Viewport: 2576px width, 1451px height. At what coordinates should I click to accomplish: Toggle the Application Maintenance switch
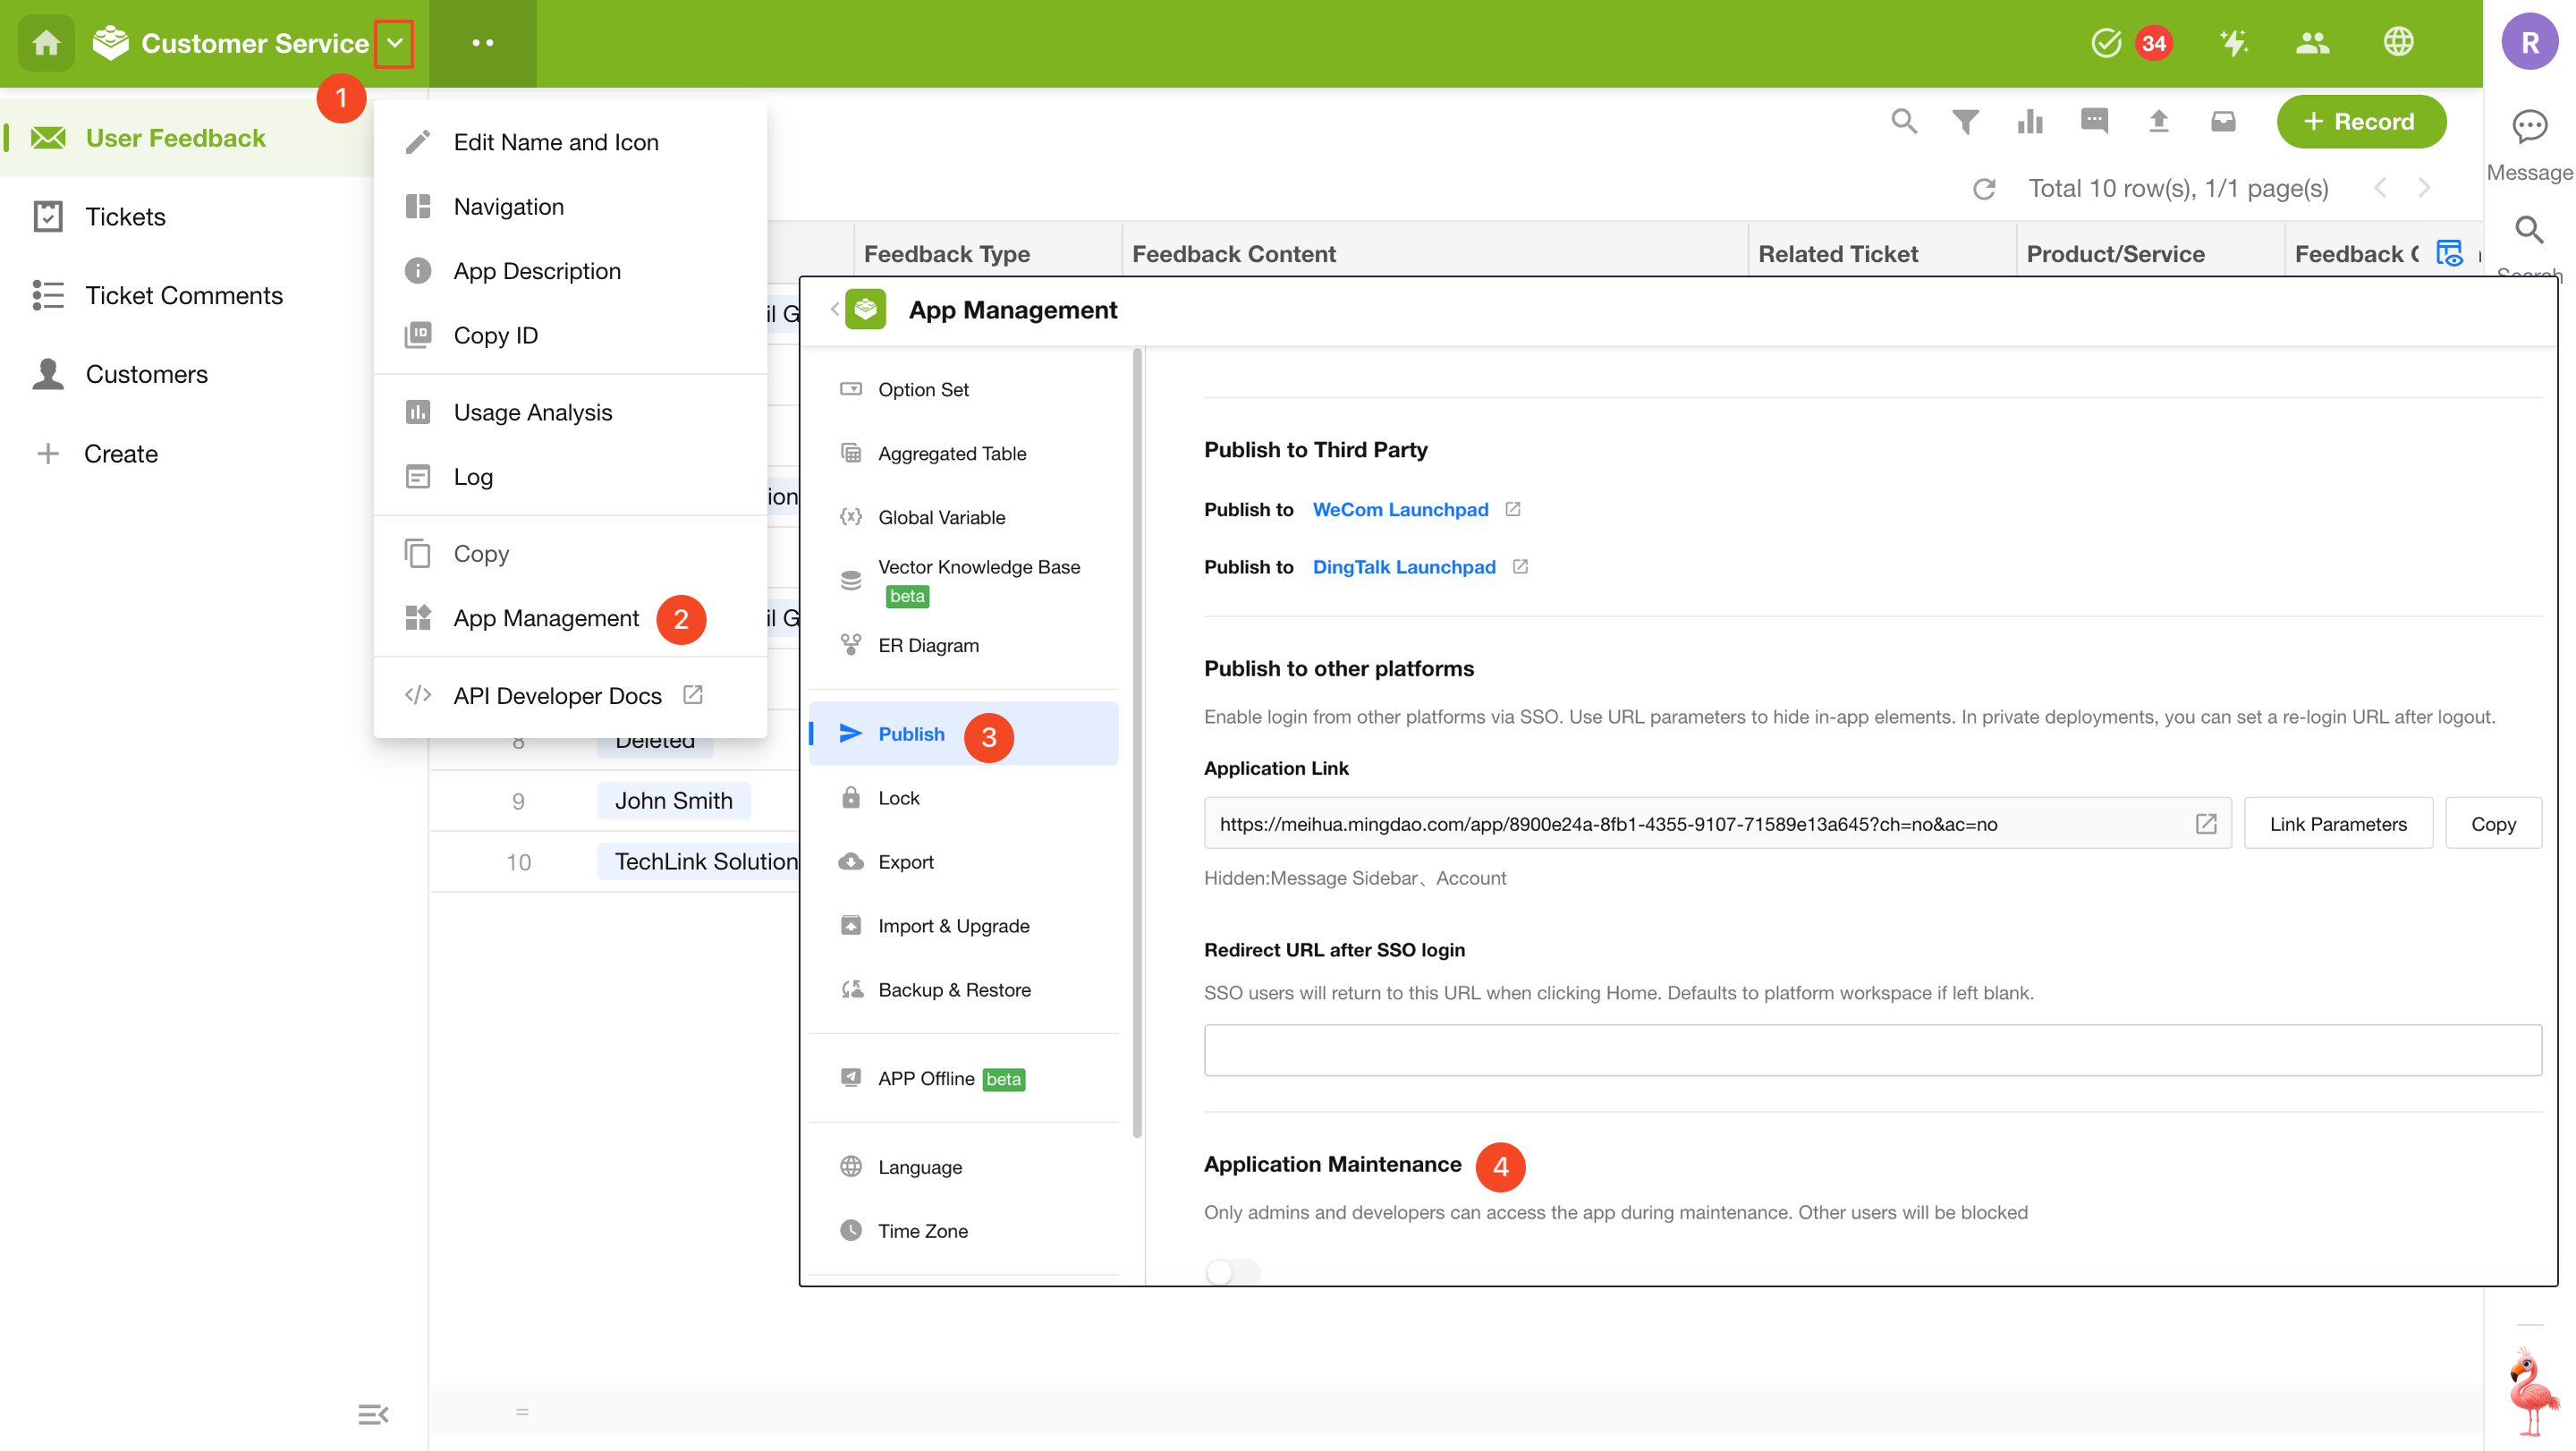point(1232,1271)
